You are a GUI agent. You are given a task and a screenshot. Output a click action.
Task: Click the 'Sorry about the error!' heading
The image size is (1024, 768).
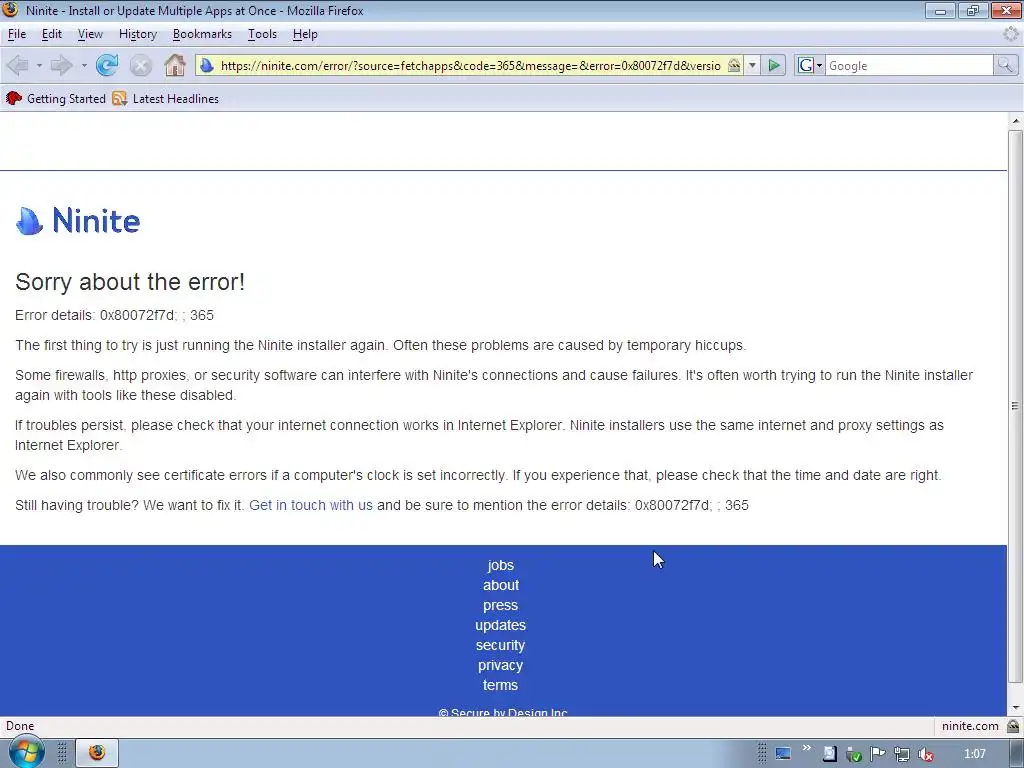coord(130,281)
